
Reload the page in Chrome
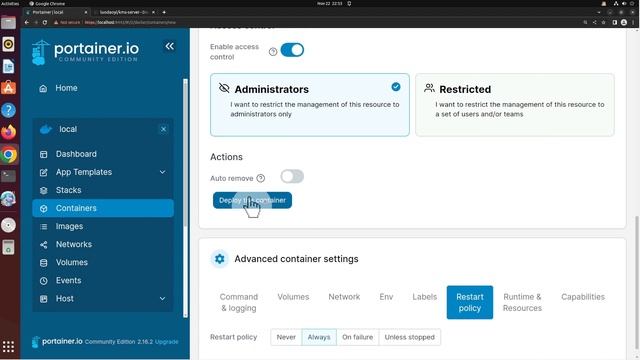45,22
